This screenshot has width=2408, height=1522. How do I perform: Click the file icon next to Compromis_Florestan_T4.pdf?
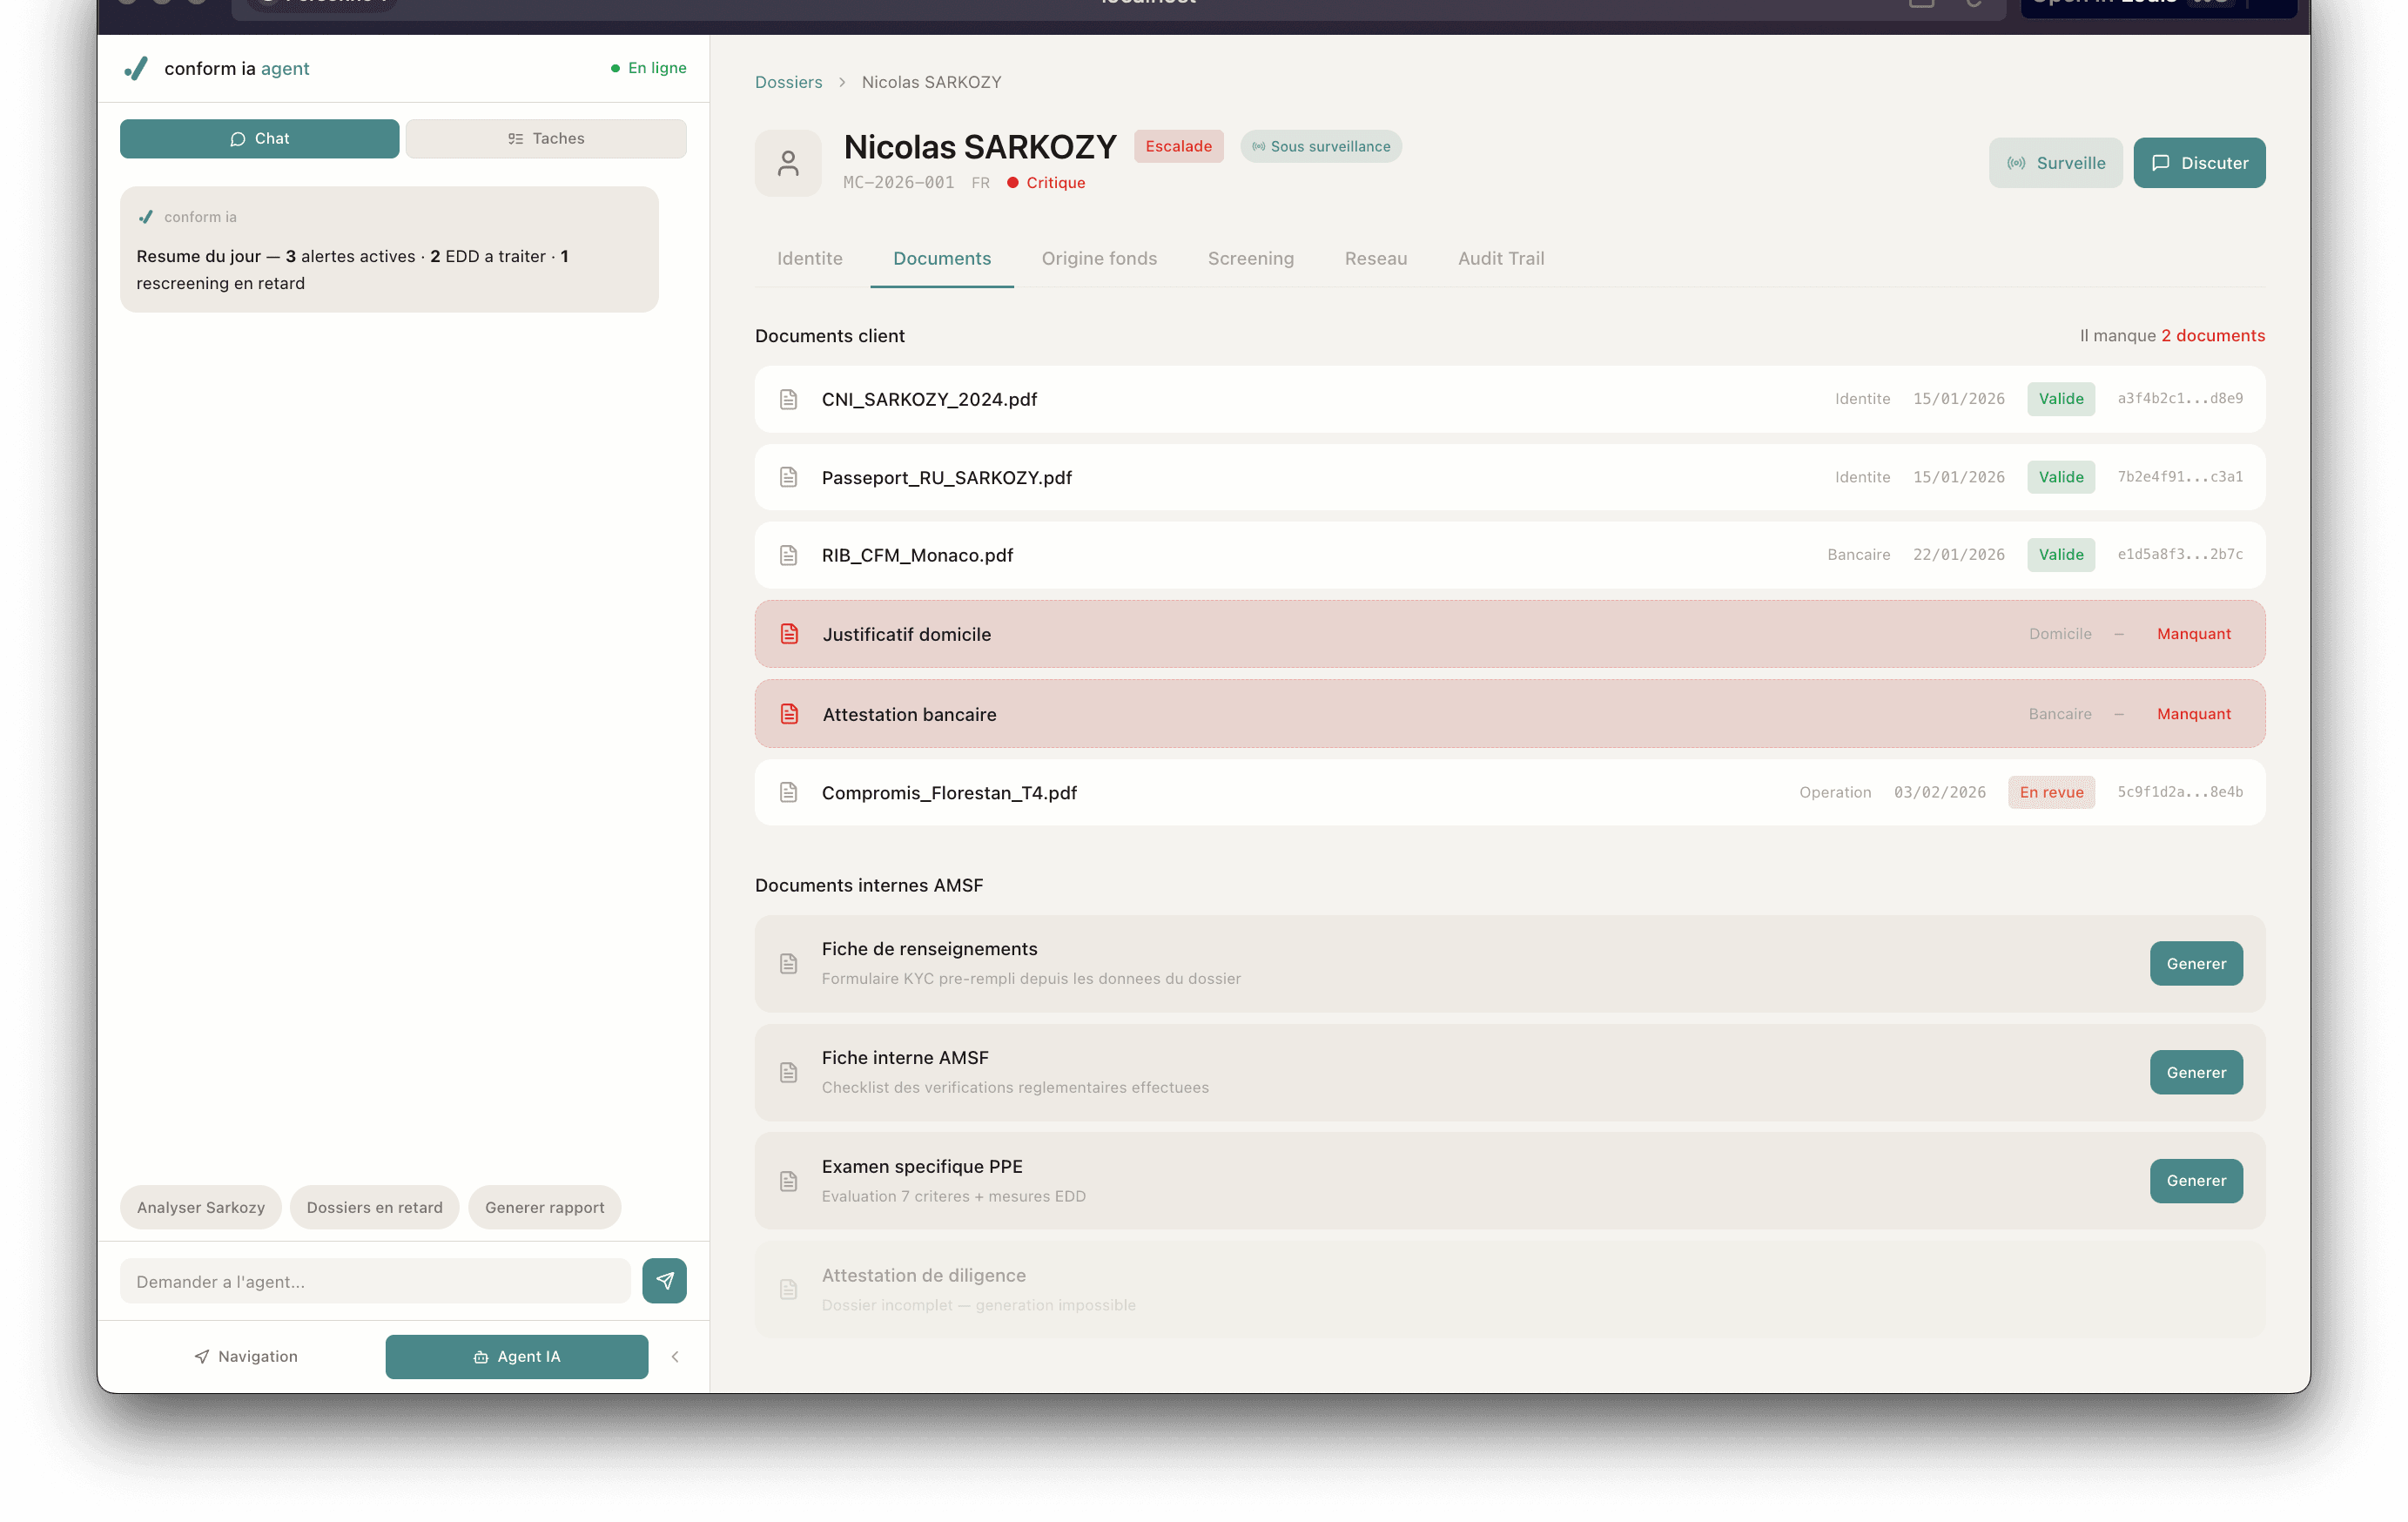coord(788,792)
